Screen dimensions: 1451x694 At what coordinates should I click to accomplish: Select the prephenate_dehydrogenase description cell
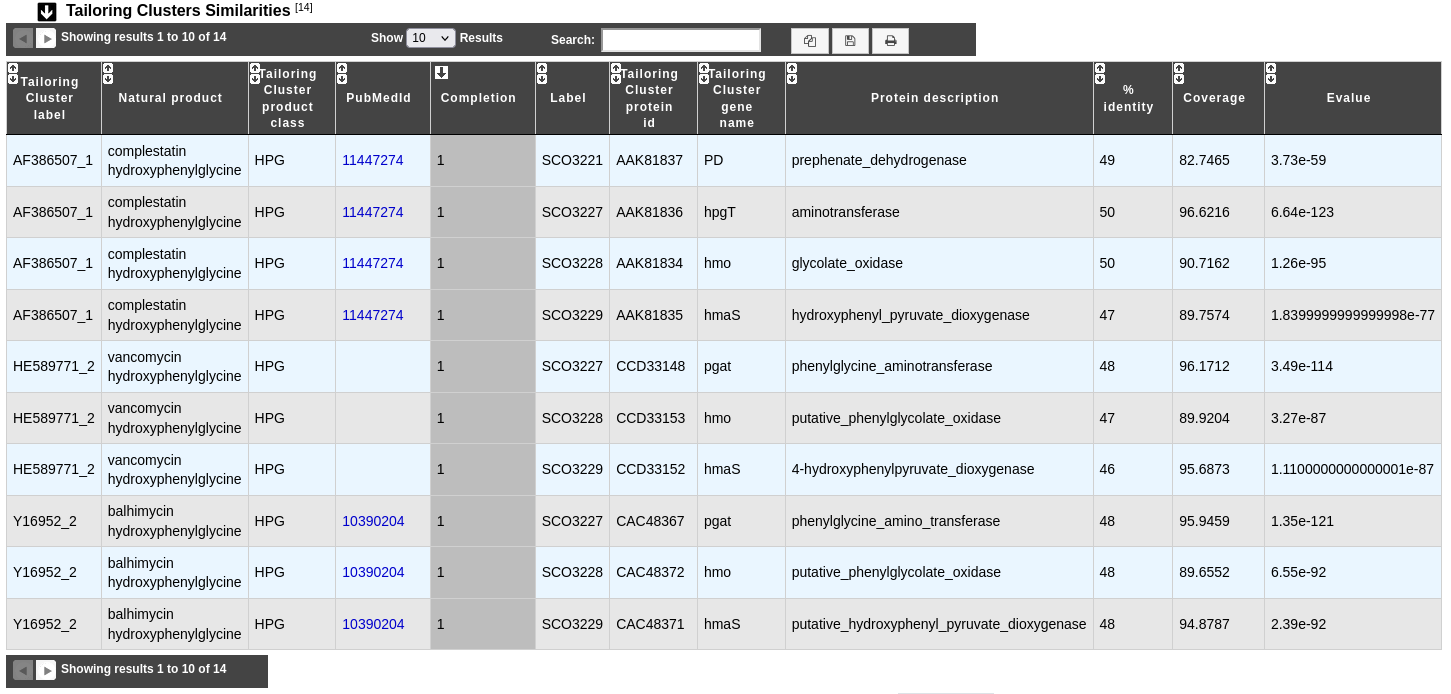939,160
